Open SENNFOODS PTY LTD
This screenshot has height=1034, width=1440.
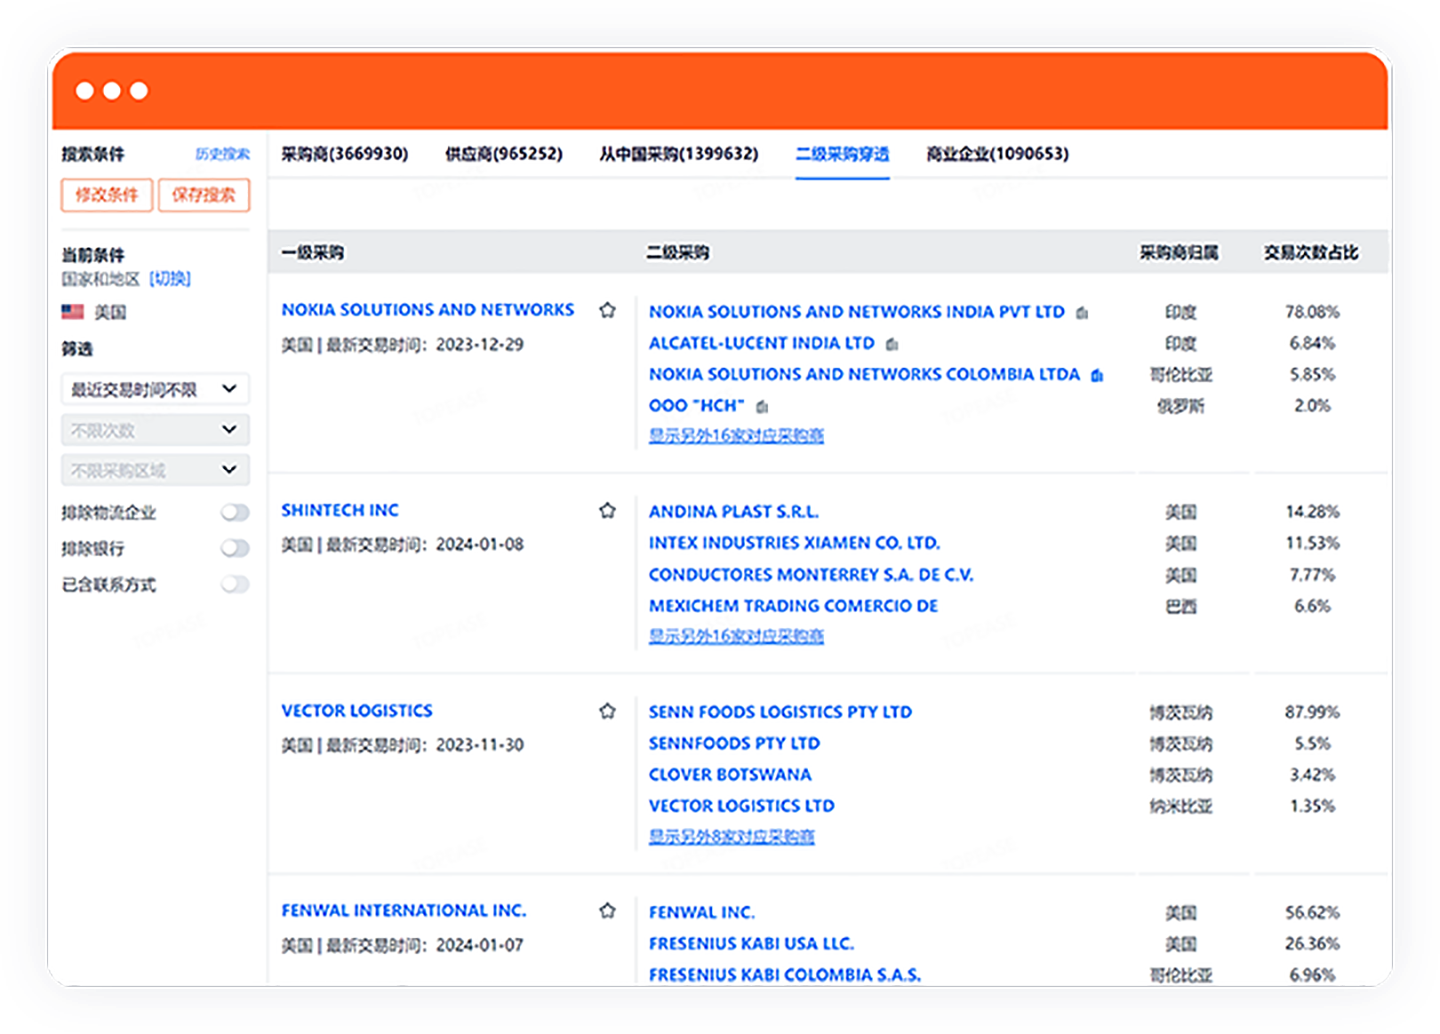pos(735,743)
